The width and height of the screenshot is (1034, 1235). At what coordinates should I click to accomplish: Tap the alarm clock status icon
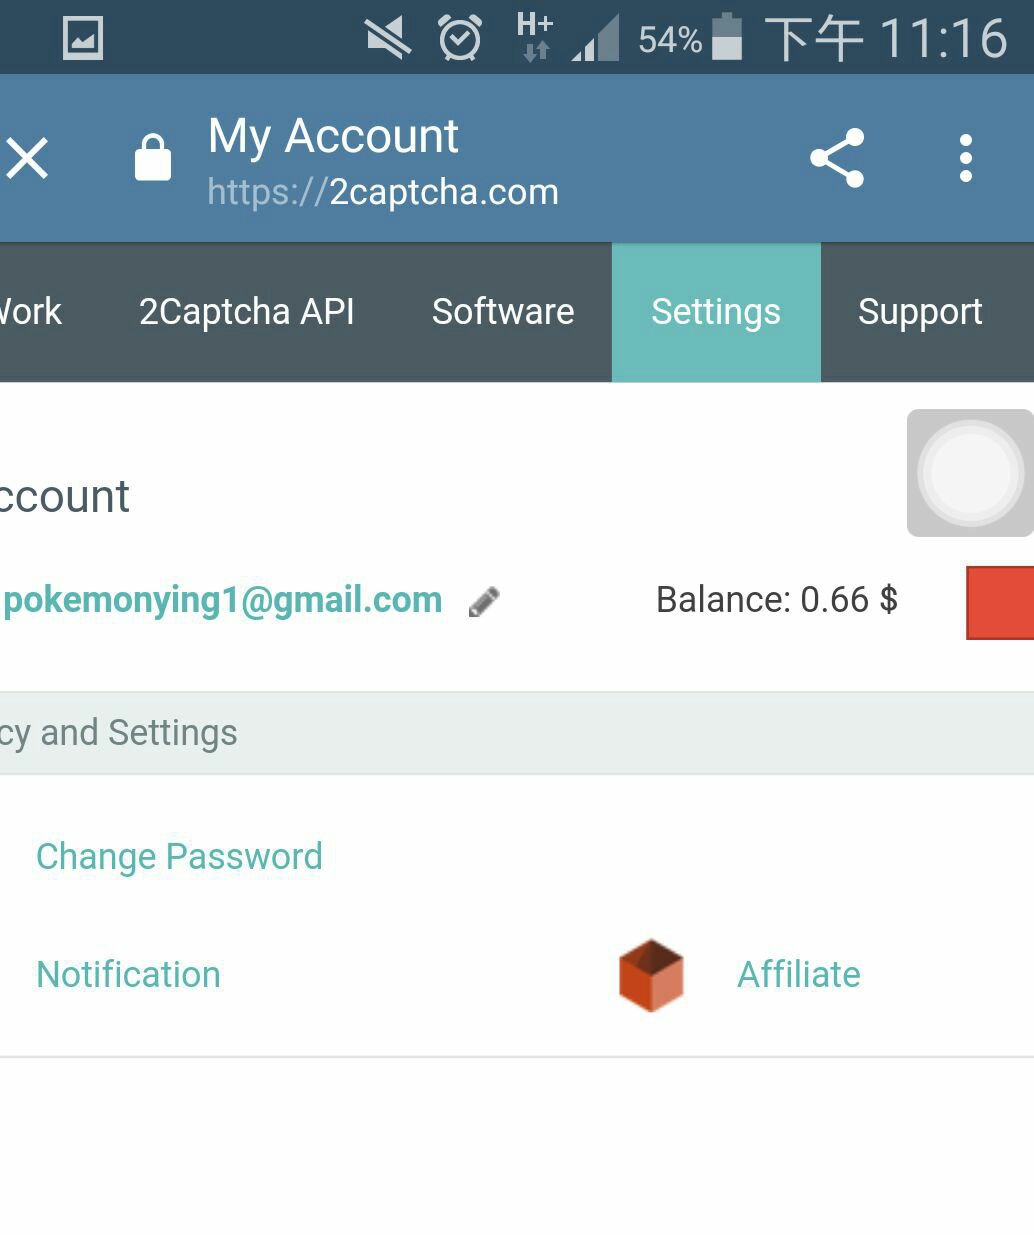click(x=460, y=38)
